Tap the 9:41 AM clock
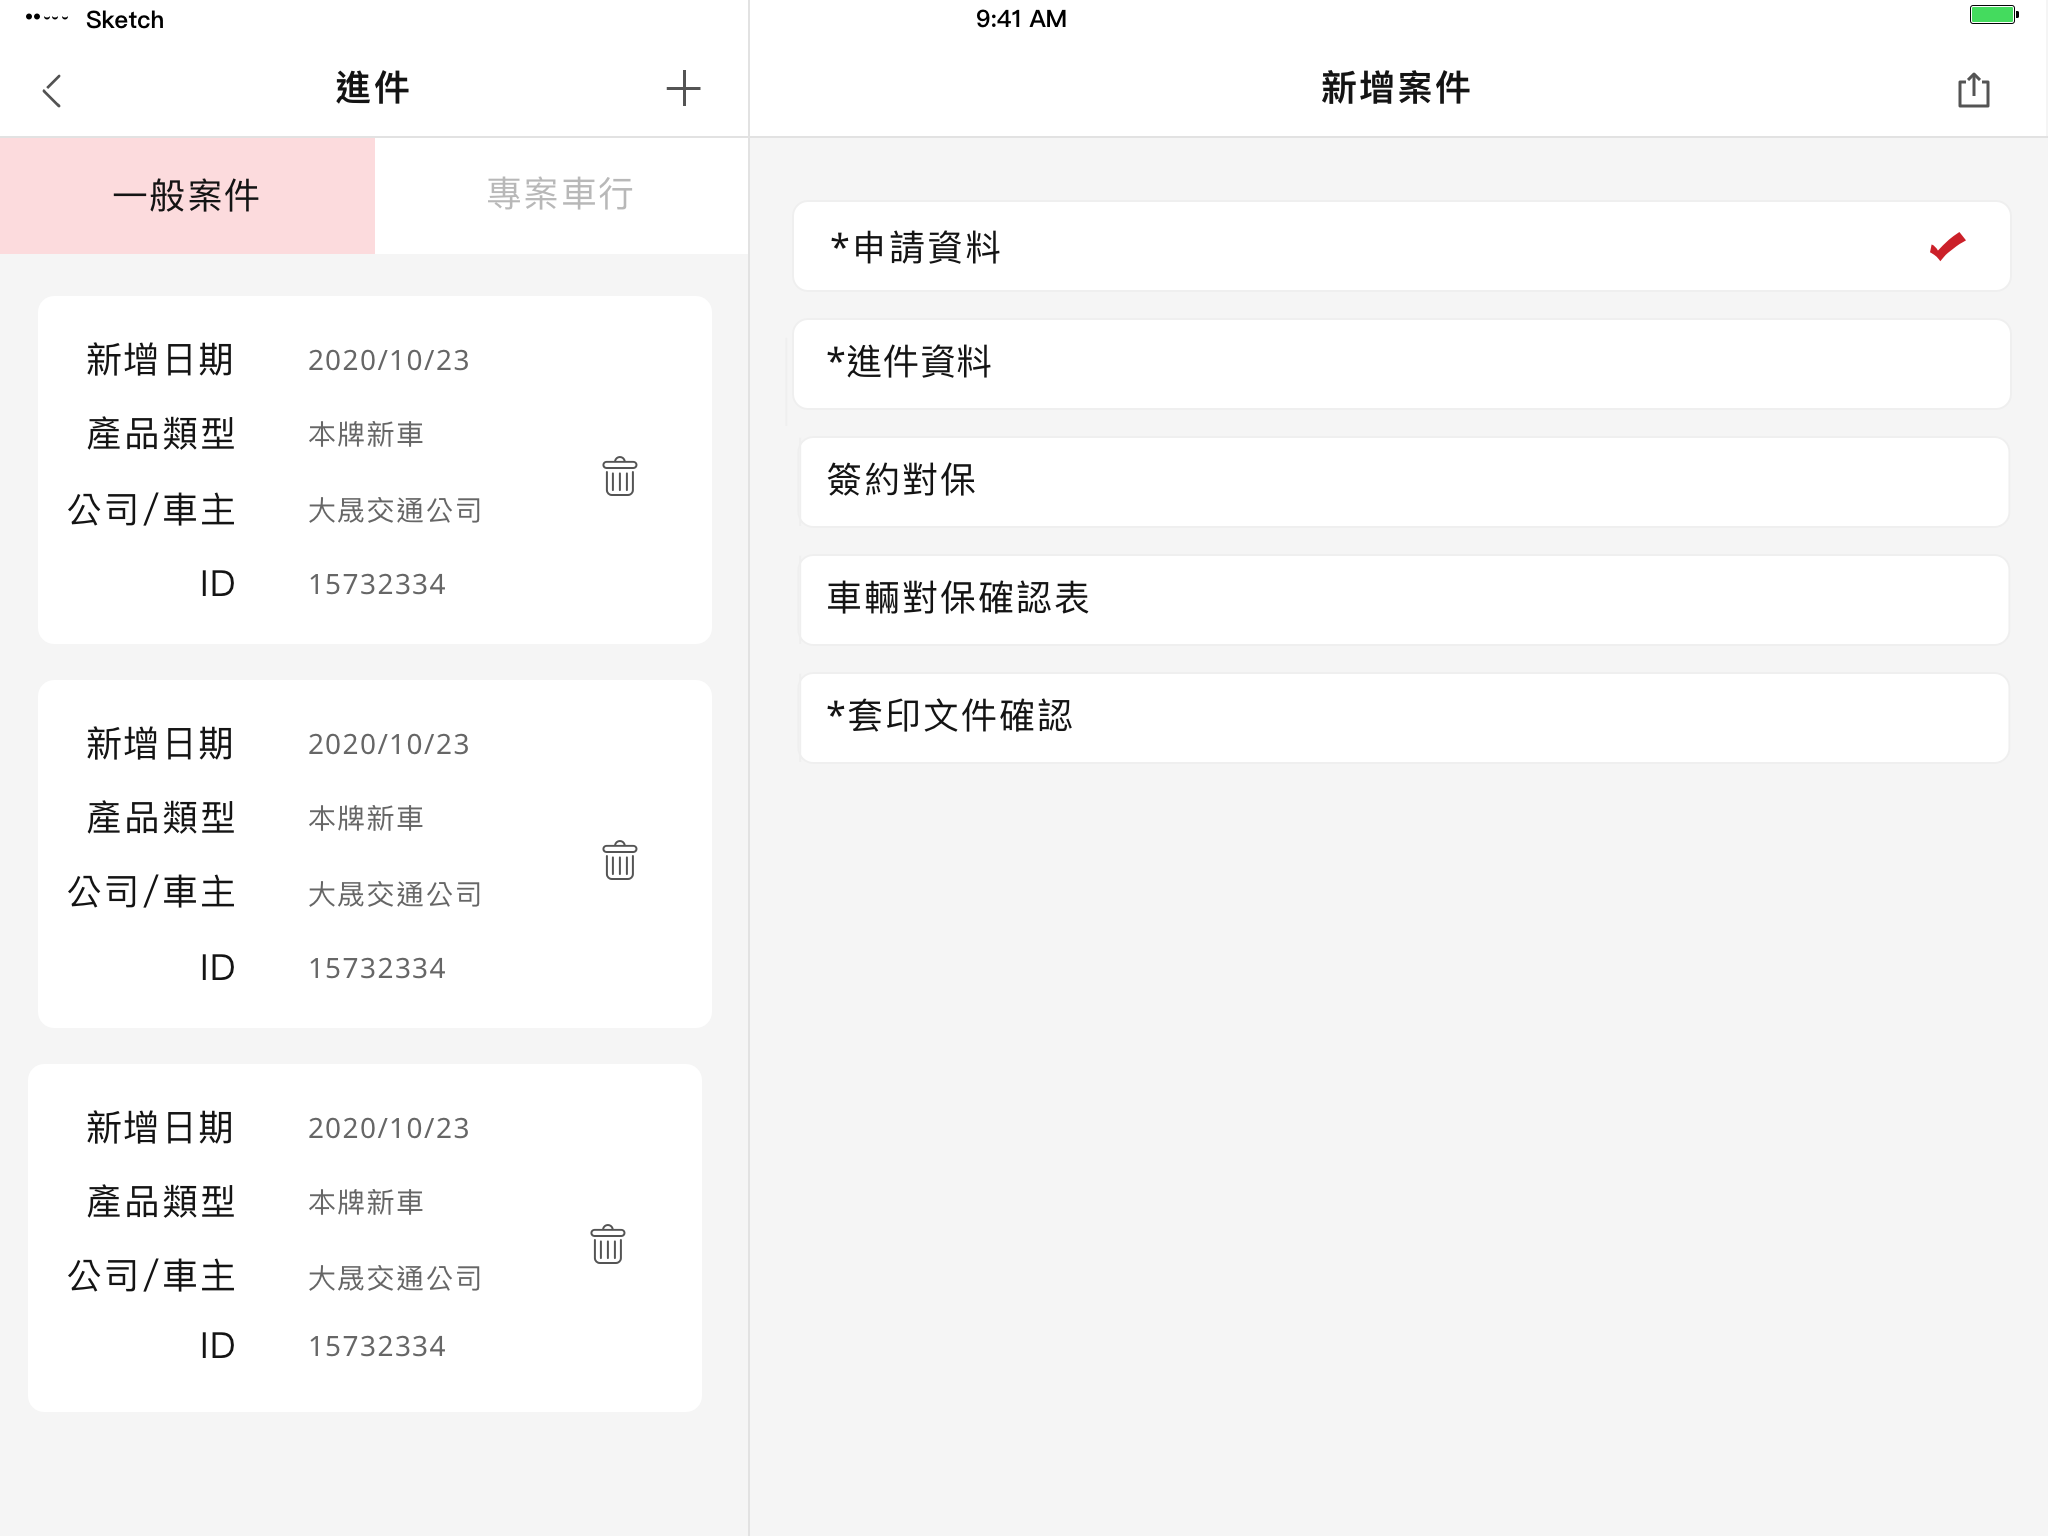The height and width of the screenshot is (1536, 2048). click(1021, 19)
